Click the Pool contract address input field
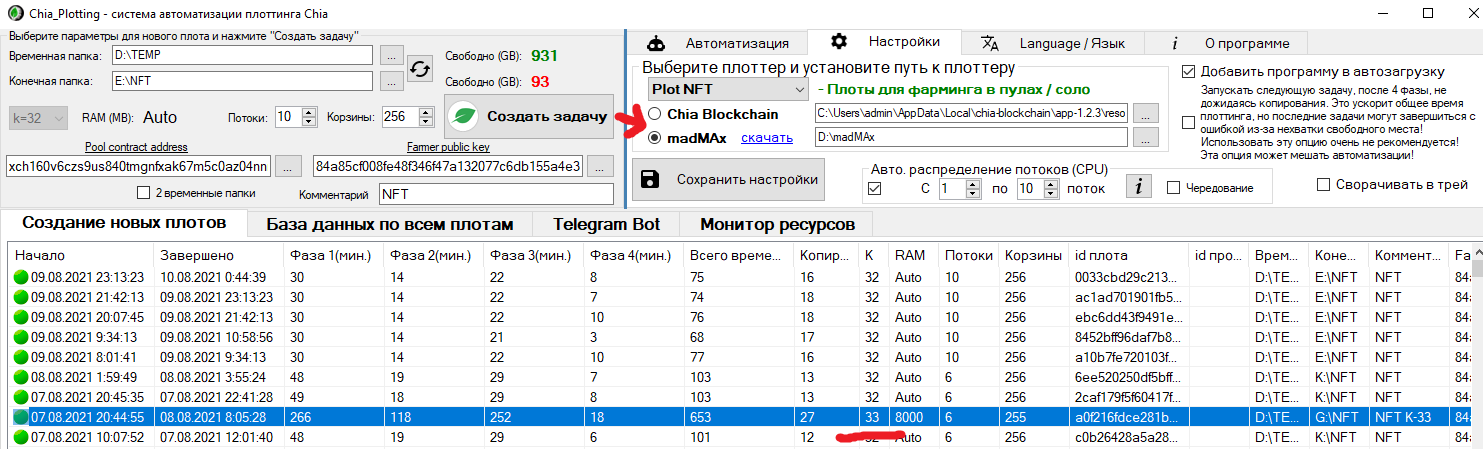 [x=138, y=165]
